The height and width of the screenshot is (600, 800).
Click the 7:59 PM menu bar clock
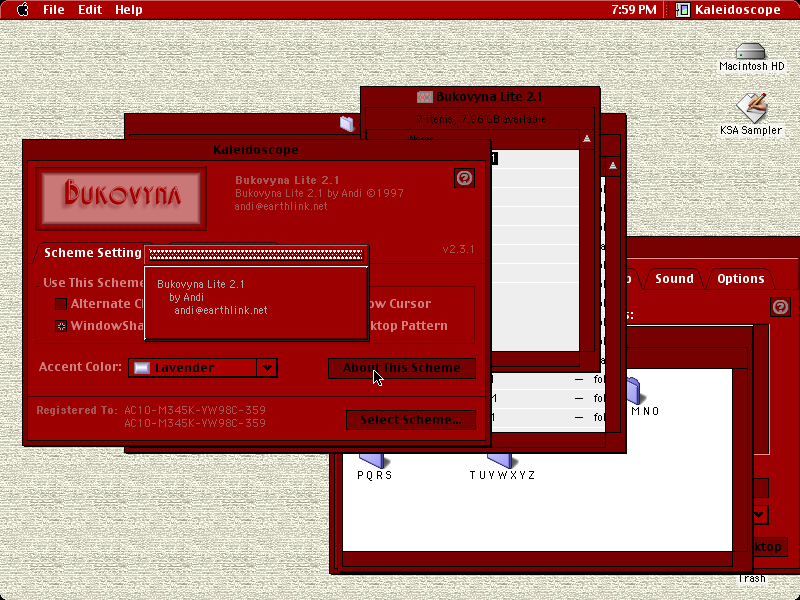[634, 10]
